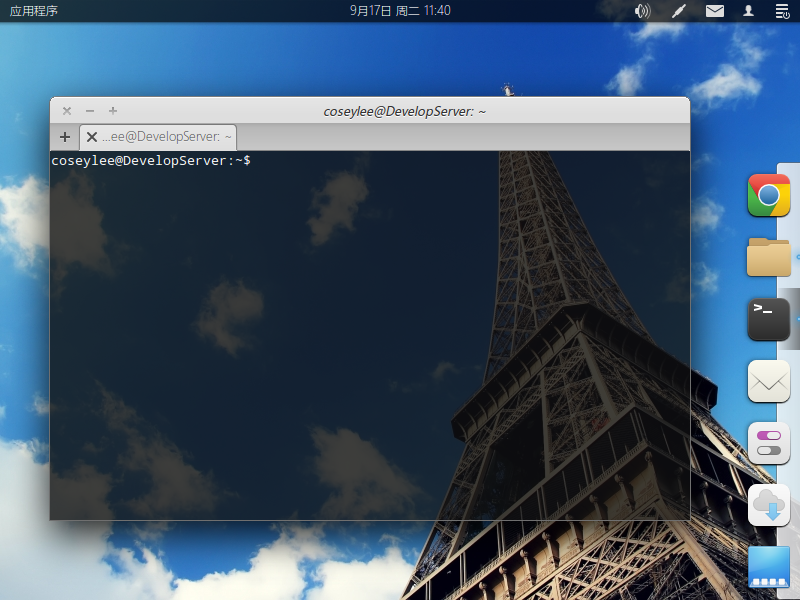Open the system settings switches icon
The height and width of the screenshot is (600, 800).
click(x=768, y=443)
